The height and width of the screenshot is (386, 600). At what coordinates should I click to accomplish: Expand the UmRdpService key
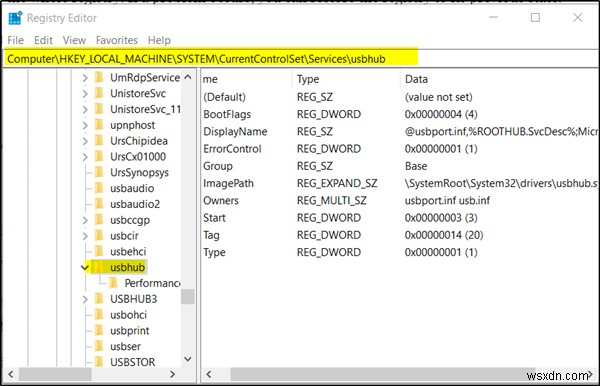coord(85,78)
